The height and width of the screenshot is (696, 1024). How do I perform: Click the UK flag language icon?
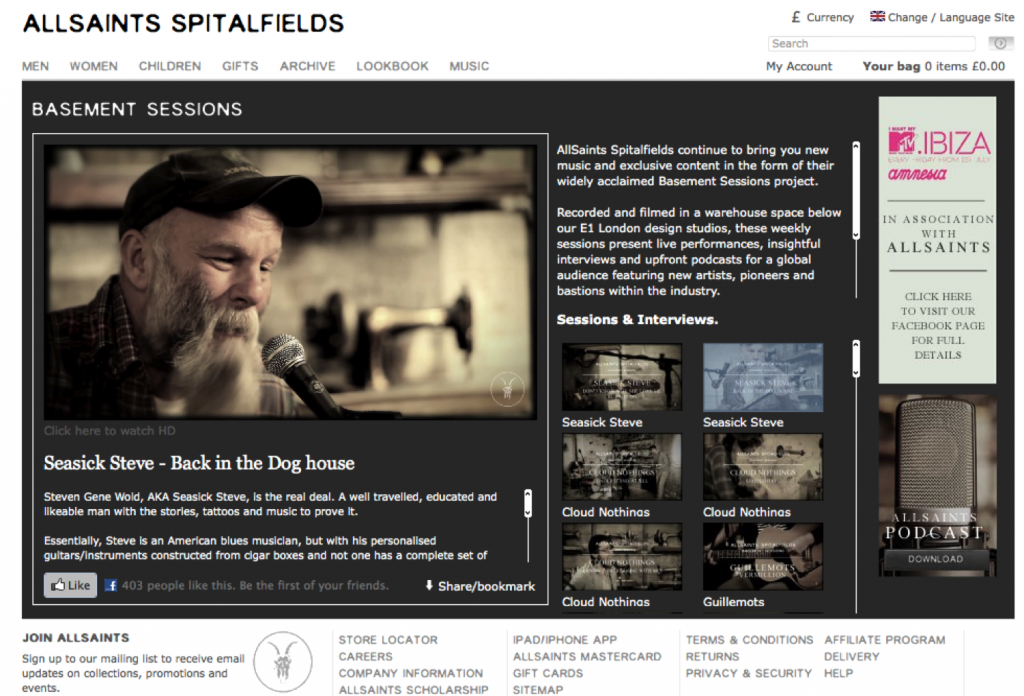(x=877, y=16)
